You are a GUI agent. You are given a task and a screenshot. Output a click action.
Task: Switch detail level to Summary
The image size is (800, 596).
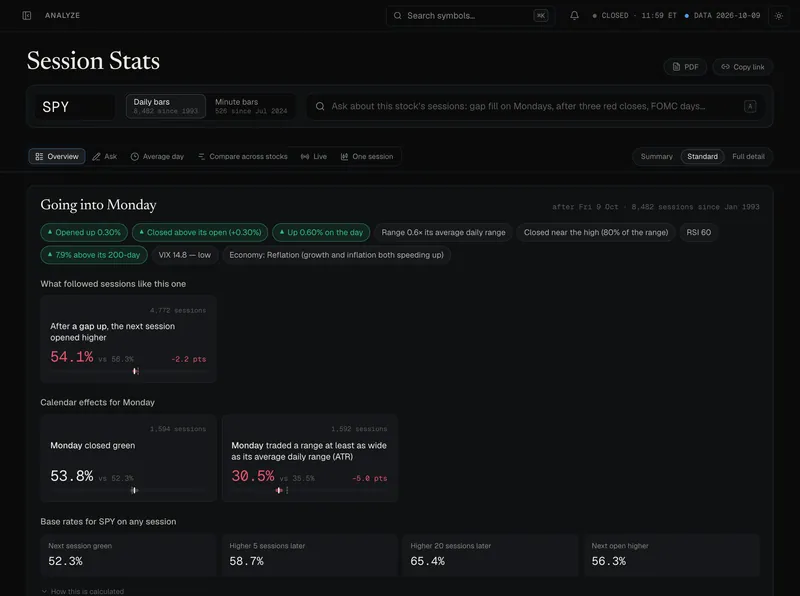[656, 157]
